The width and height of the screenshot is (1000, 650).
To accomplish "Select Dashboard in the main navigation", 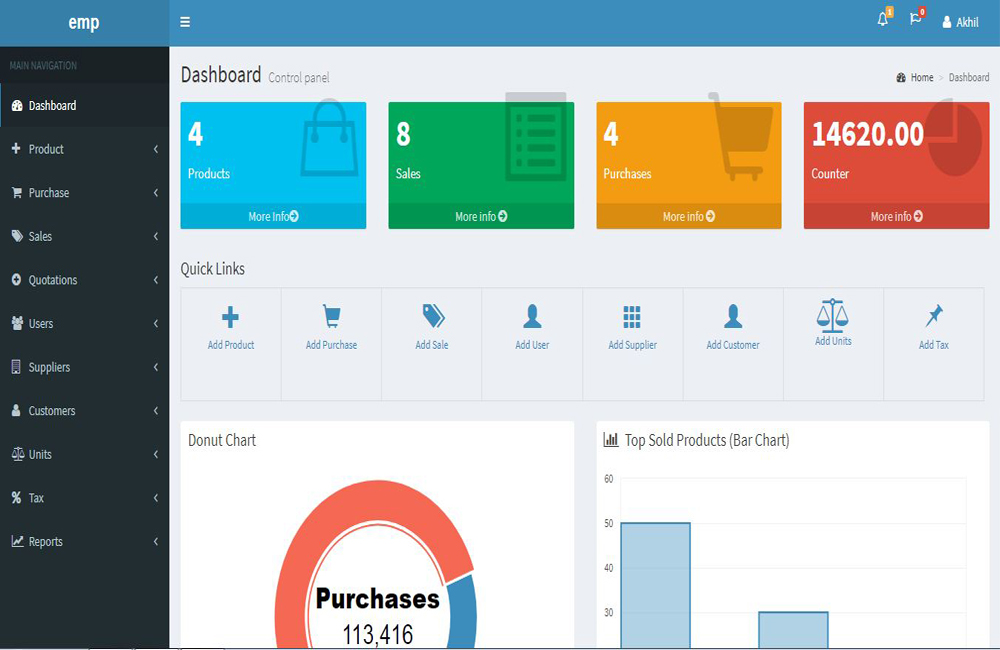I will 52,106.
